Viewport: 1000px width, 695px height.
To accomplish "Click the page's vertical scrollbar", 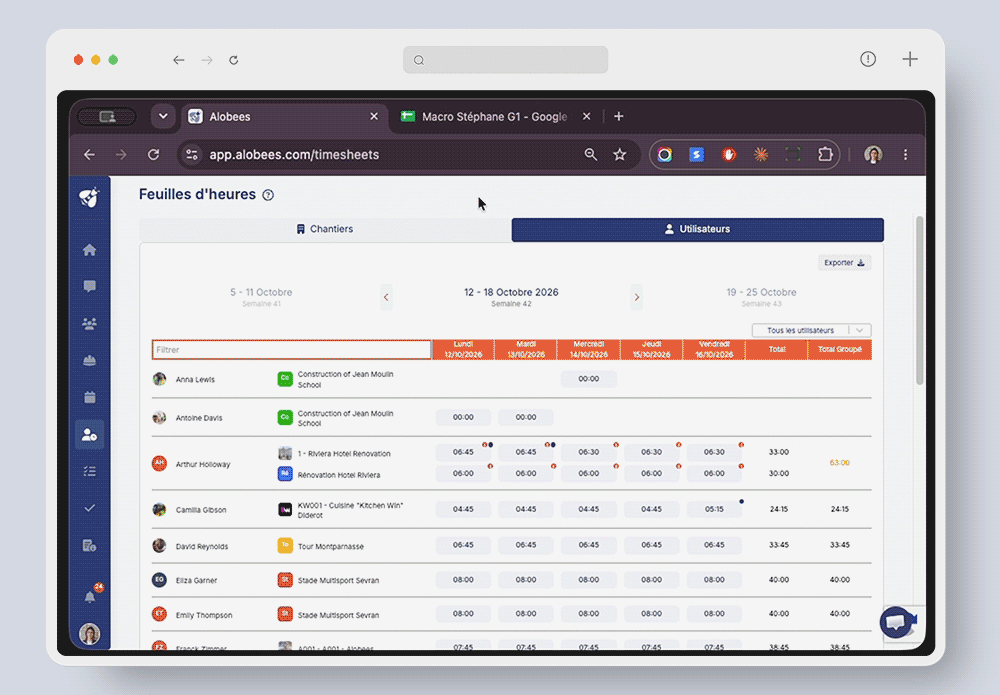I will tap(919, 300).
